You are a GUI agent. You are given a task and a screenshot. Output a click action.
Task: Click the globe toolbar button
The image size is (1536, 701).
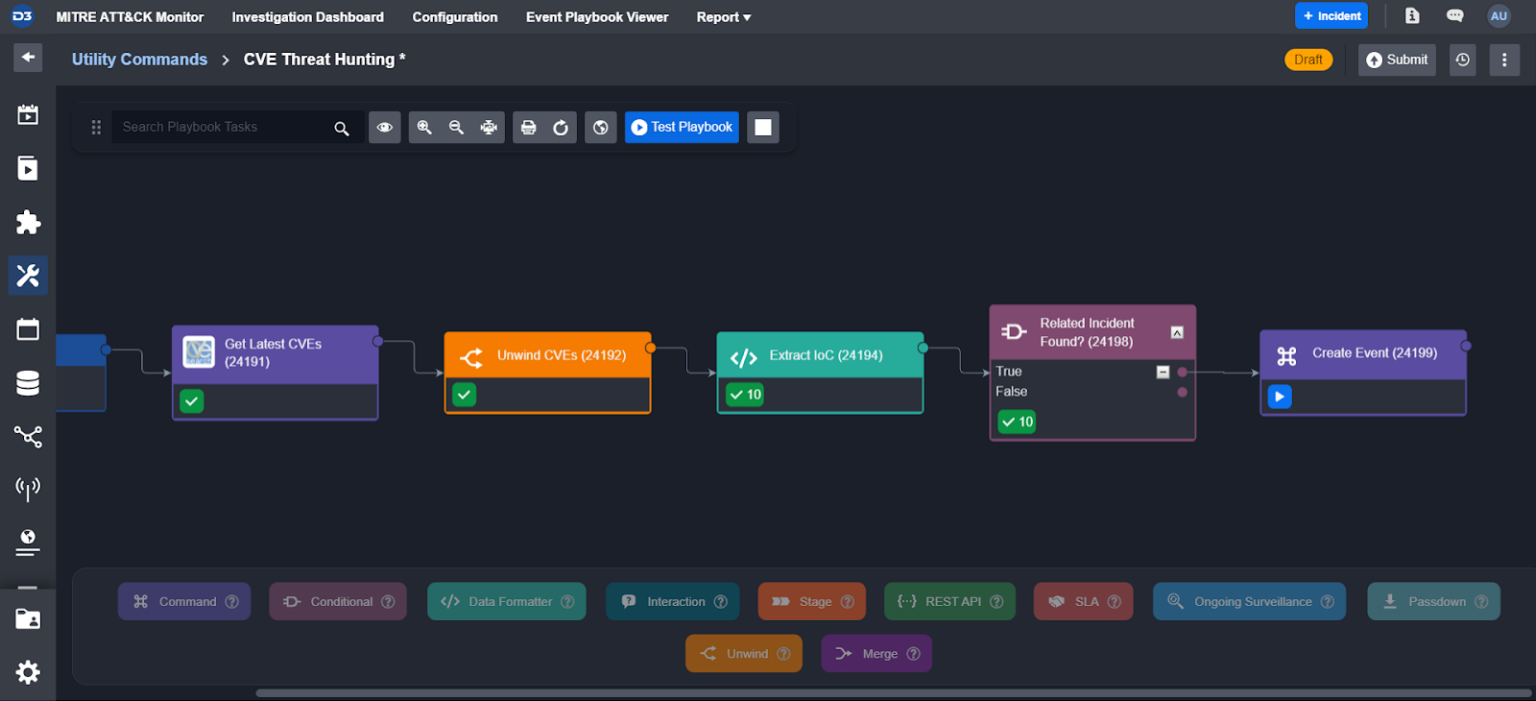(x=601, y=127)
